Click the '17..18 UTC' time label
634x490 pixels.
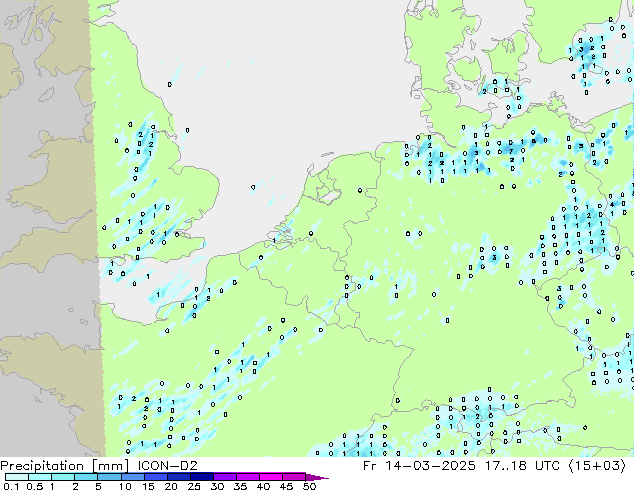pyautogui.click(x=523, y=466)
